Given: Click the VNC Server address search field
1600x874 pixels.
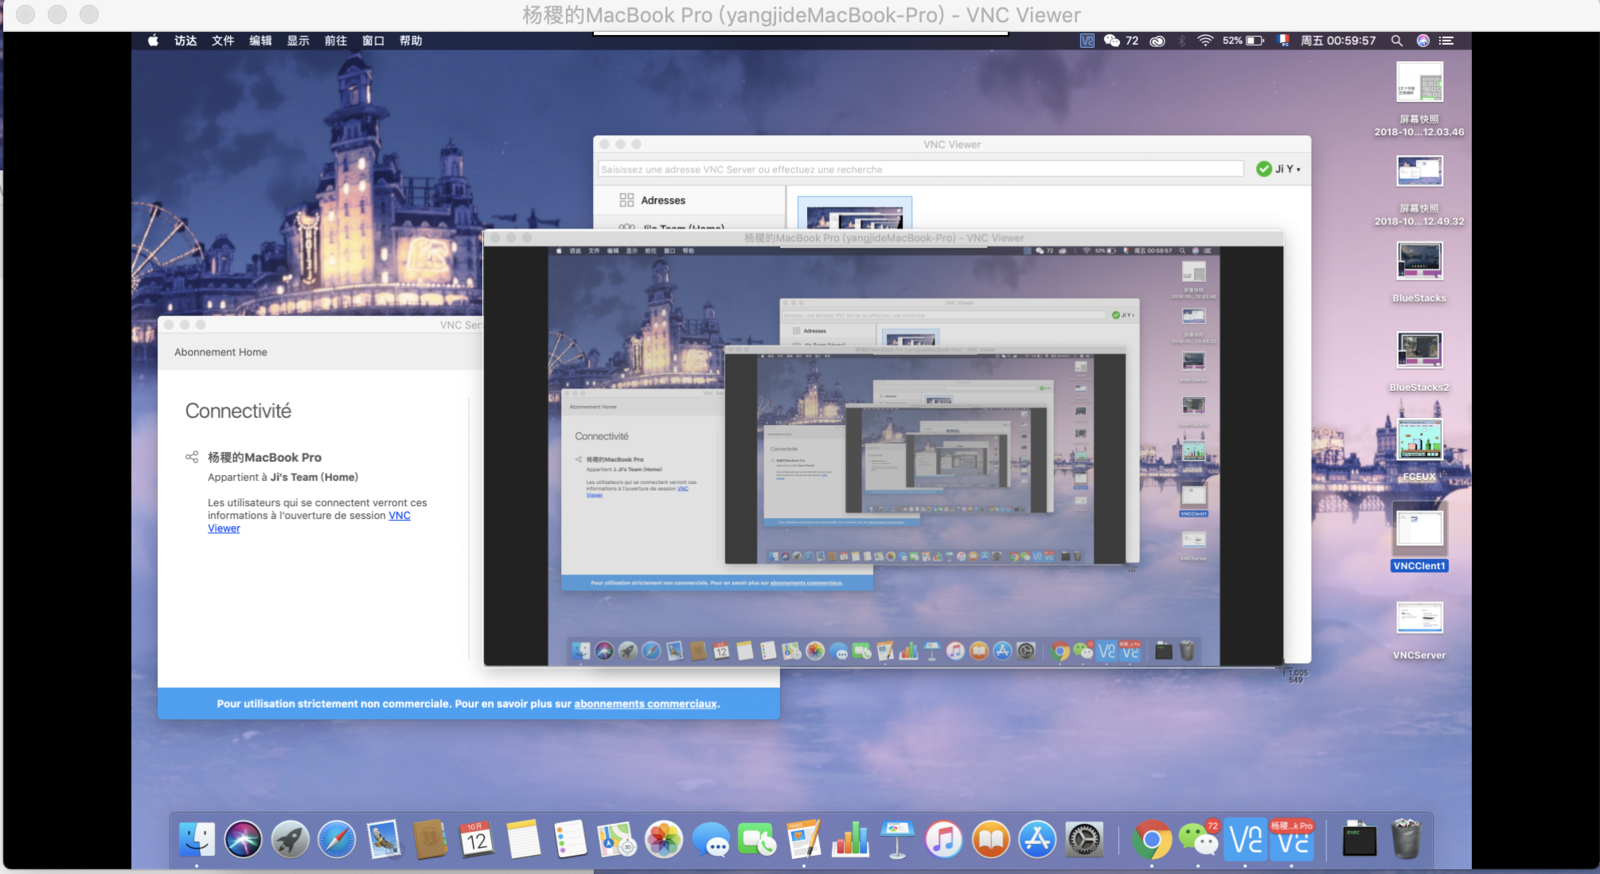Looking at the screenshot, I should [920, 169].
